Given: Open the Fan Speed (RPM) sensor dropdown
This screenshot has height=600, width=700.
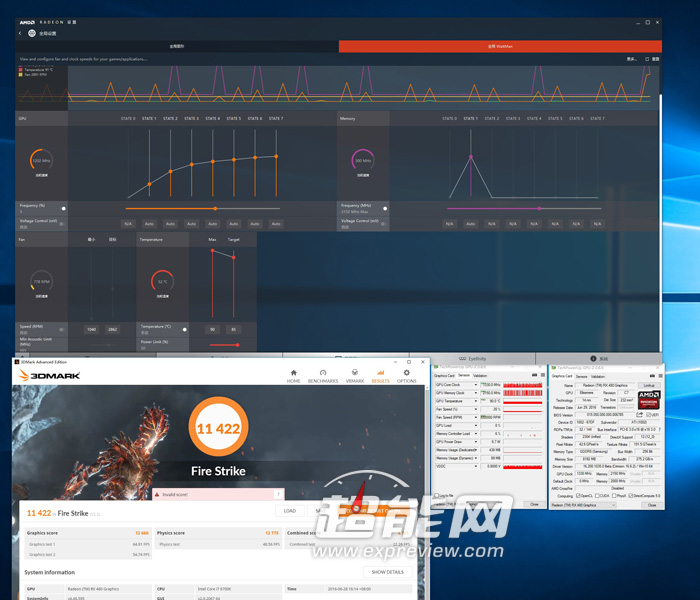Looking at the screenshot, I should tap(475, 417).
